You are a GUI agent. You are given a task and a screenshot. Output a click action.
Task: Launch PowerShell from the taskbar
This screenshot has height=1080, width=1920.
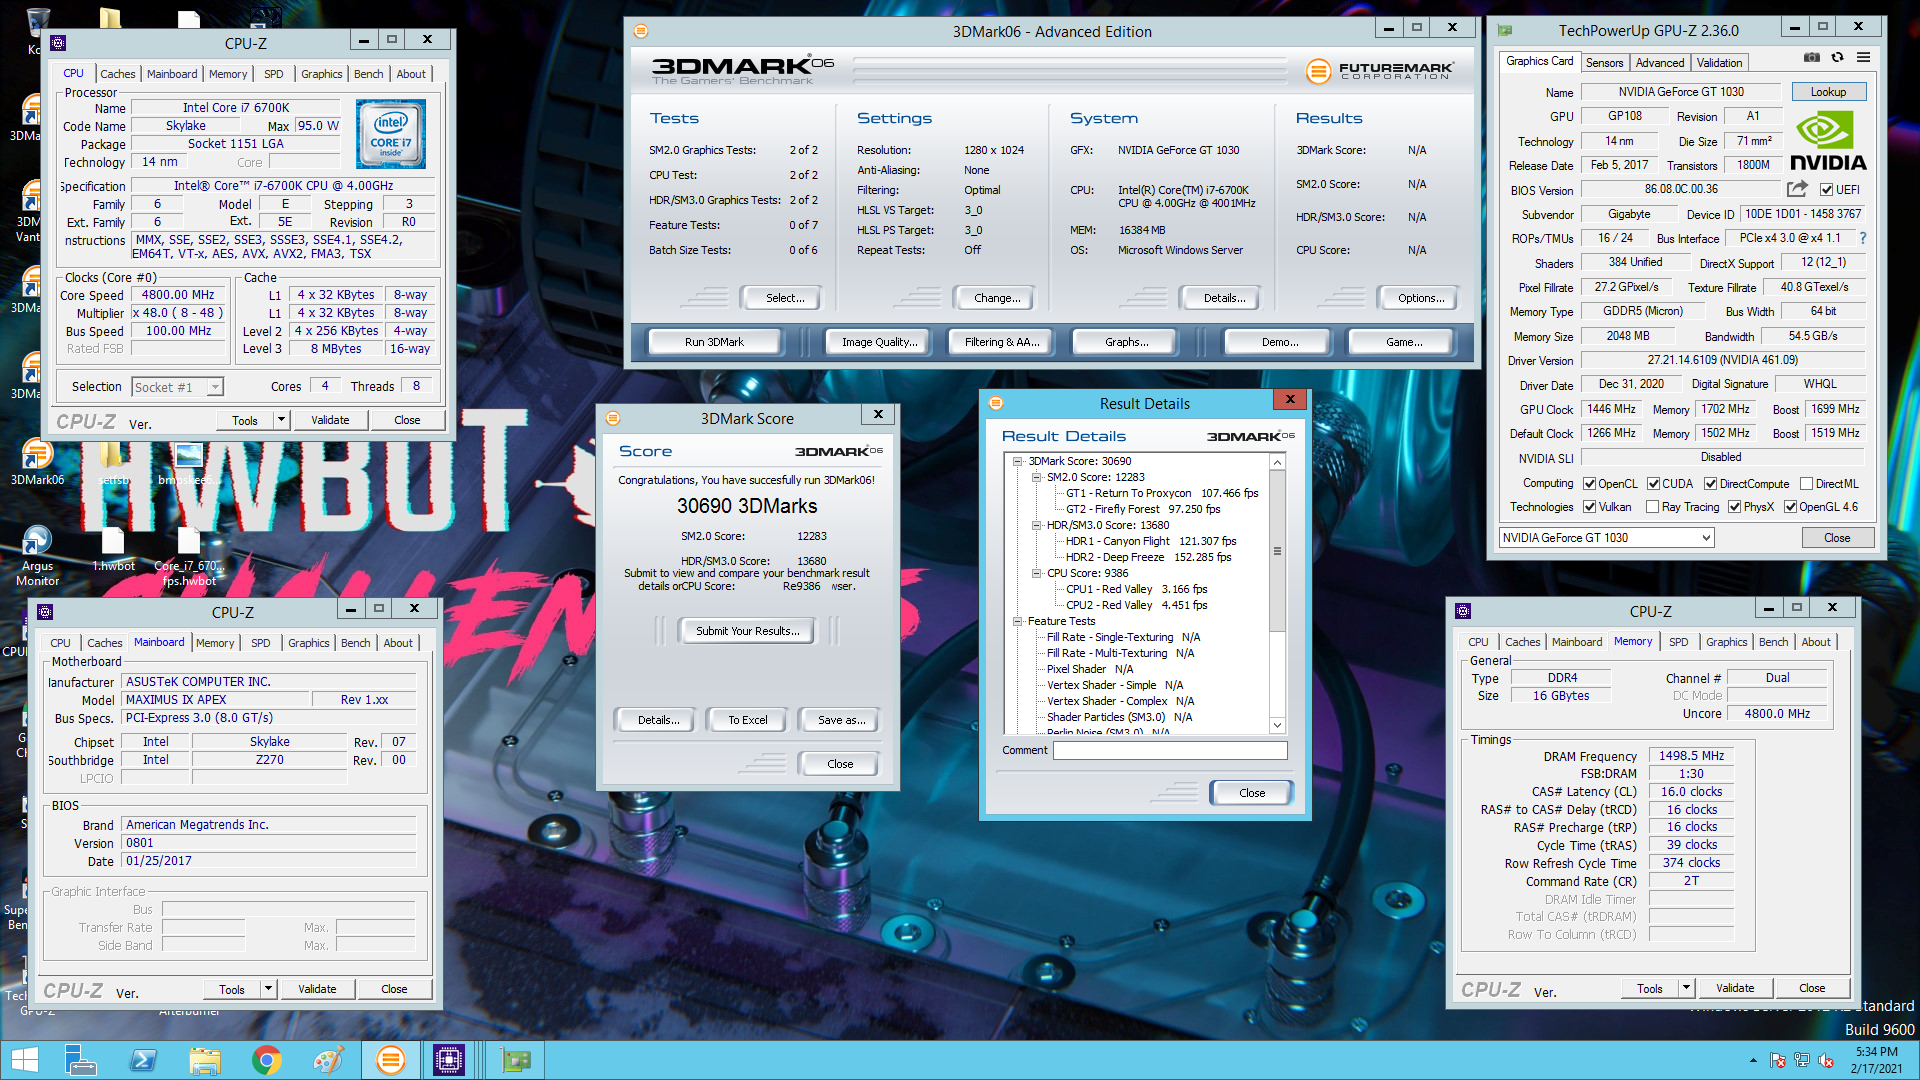(x=142, y=1060)
